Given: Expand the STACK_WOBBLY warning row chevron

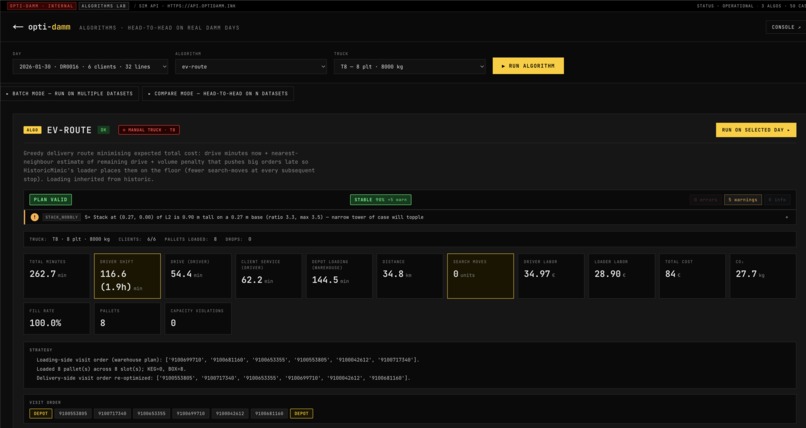Looking at the screenshot, I should point(786,217).
